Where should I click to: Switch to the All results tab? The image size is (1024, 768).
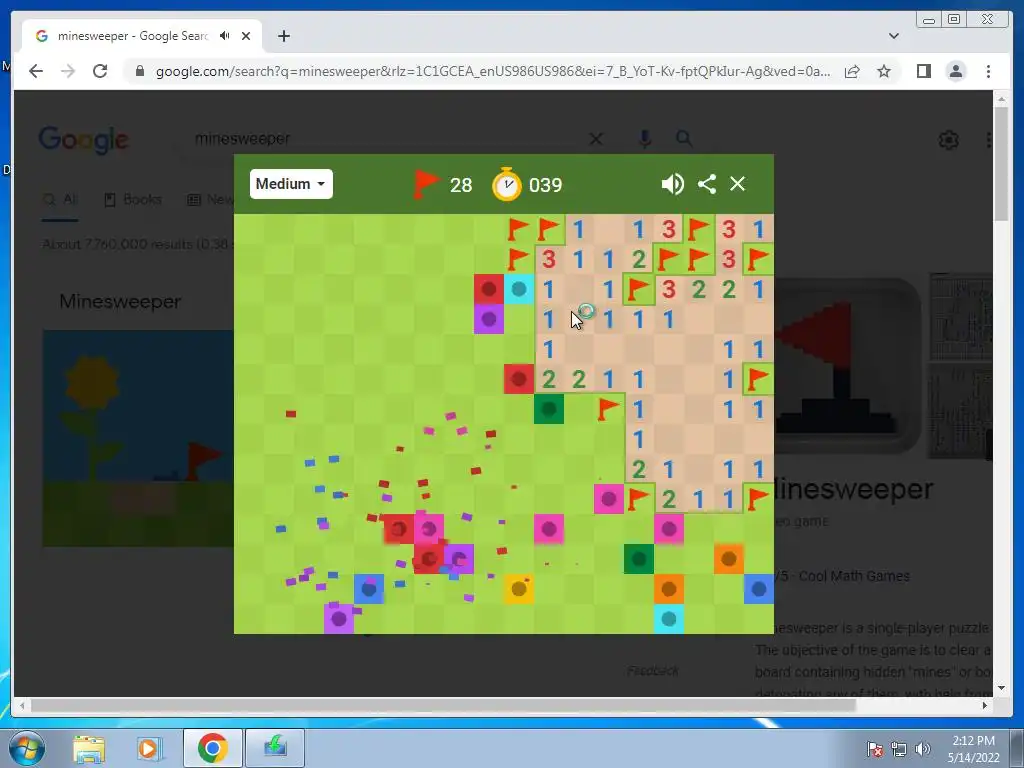tap(60, 200)
